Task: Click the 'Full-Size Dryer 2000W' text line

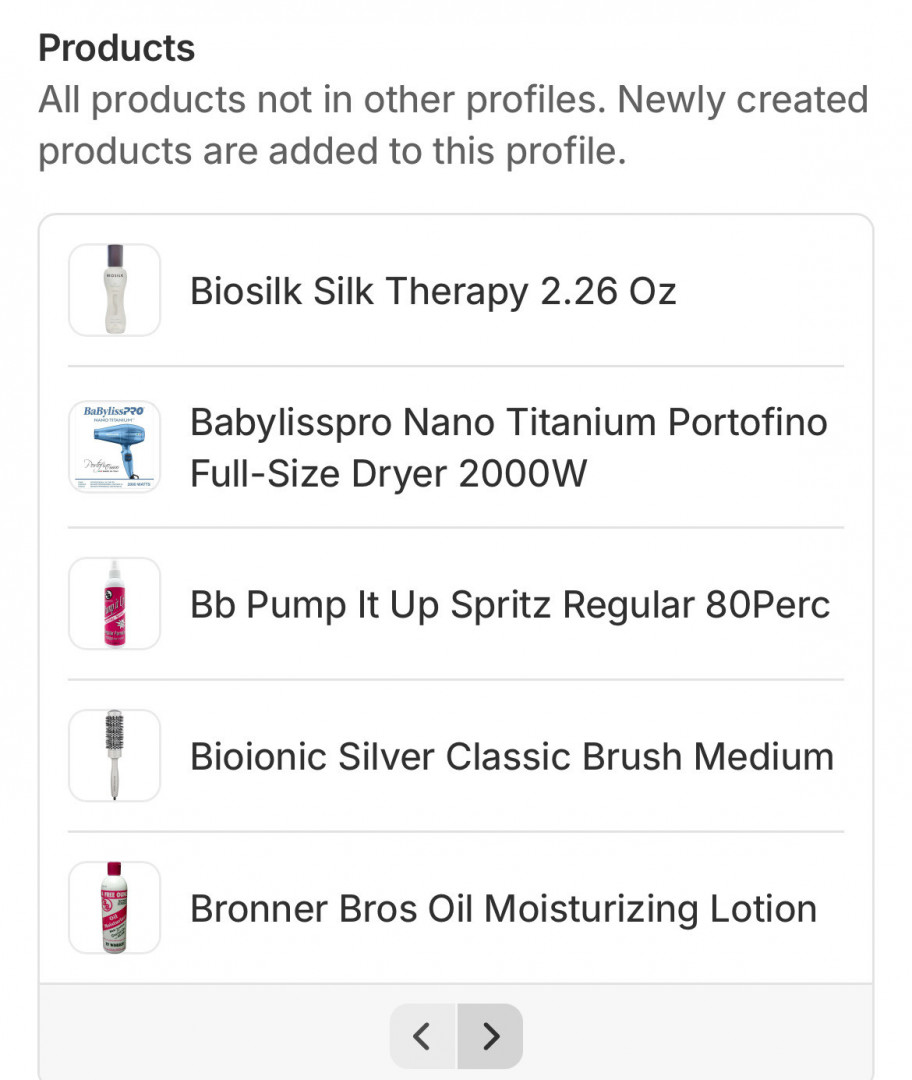Action: [x=388, y=474]
